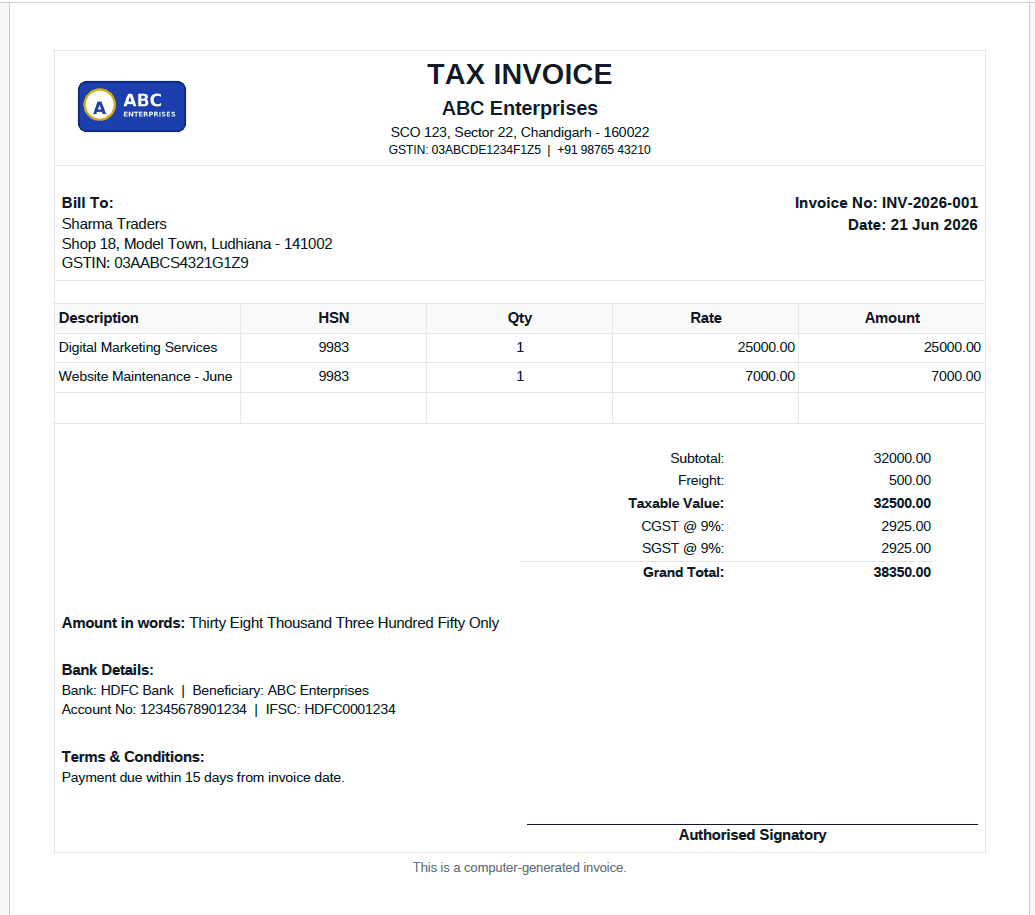Click the HSN 9983 for Digital Marketing
The height and width of the screenshot is (915, 1035).
[x=333, y=347]
